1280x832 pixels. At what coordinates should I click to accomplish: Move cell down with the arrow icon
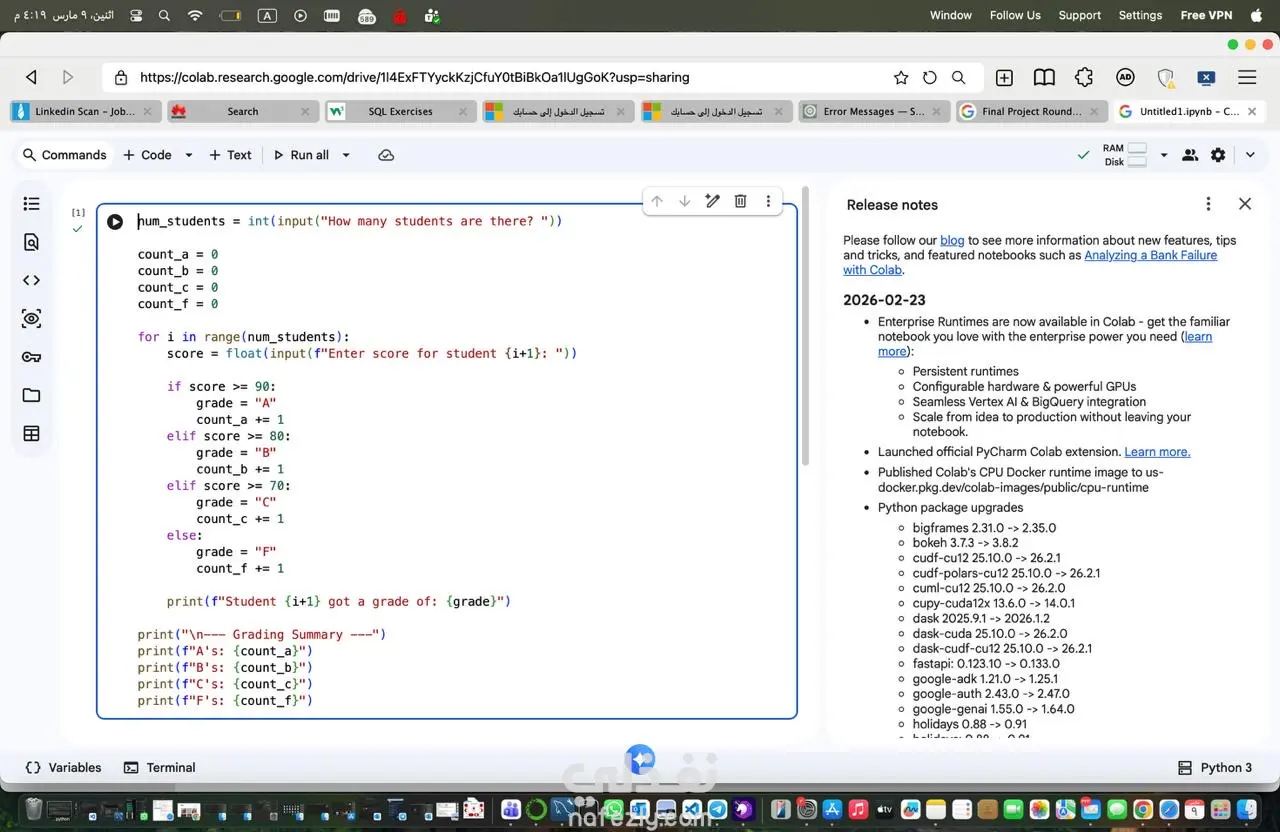click(685, 201)
